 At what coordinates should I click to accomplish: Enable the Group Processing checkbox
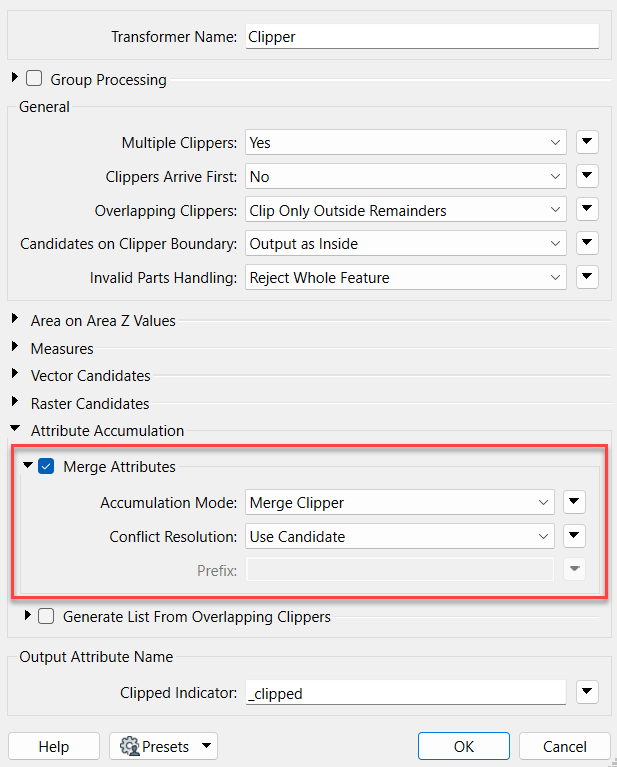click(34, 78)
